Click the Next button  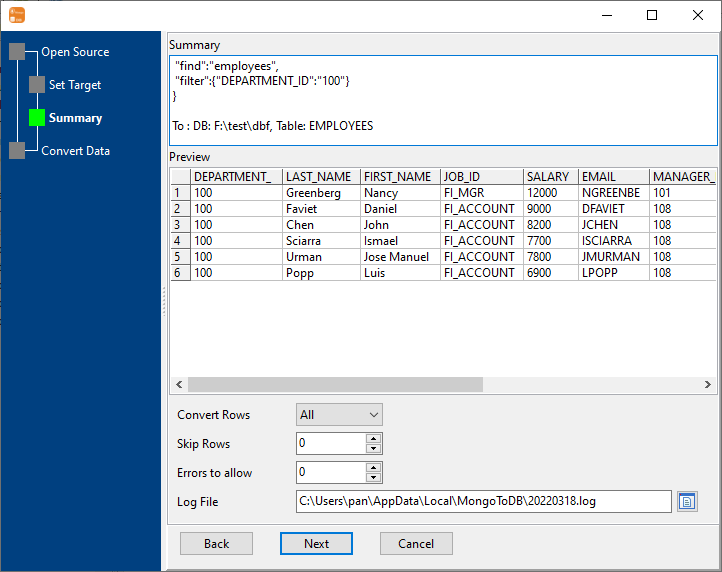tap(316, 543)
